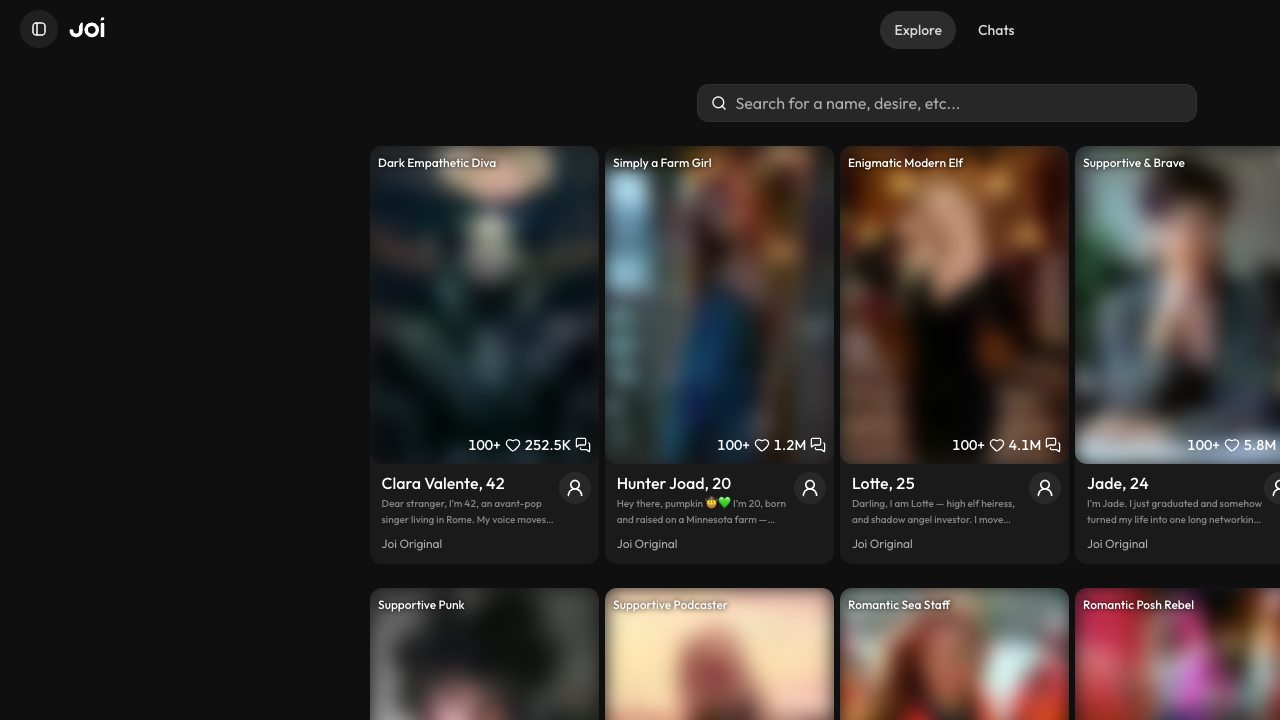Click the "Supportive Punk" label

click(421, 605)
